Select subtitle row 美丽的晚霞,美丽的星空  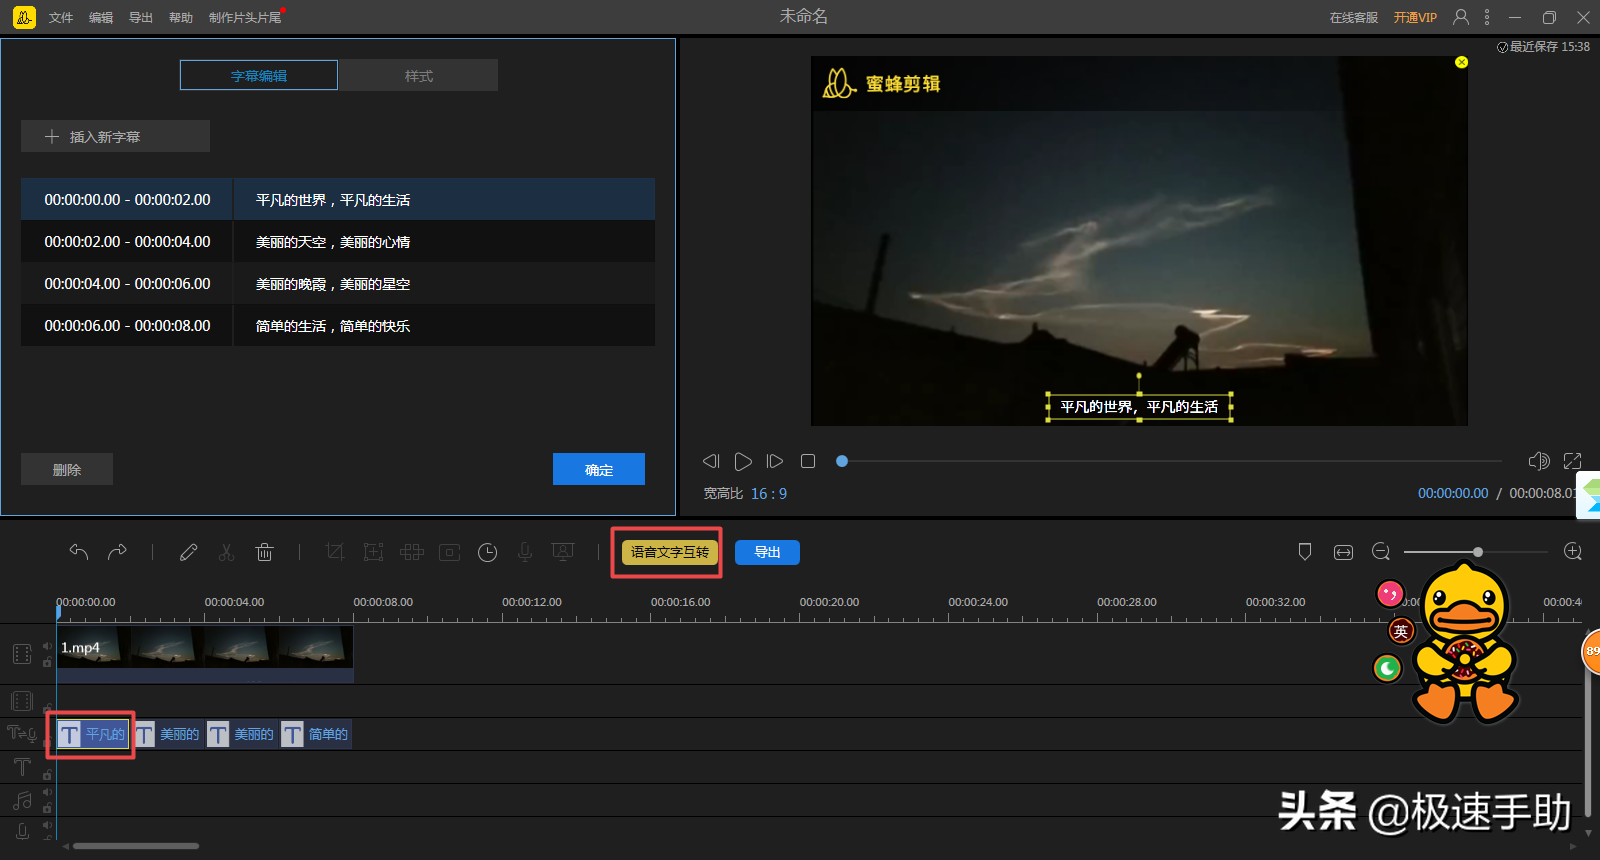coord(338,283)
